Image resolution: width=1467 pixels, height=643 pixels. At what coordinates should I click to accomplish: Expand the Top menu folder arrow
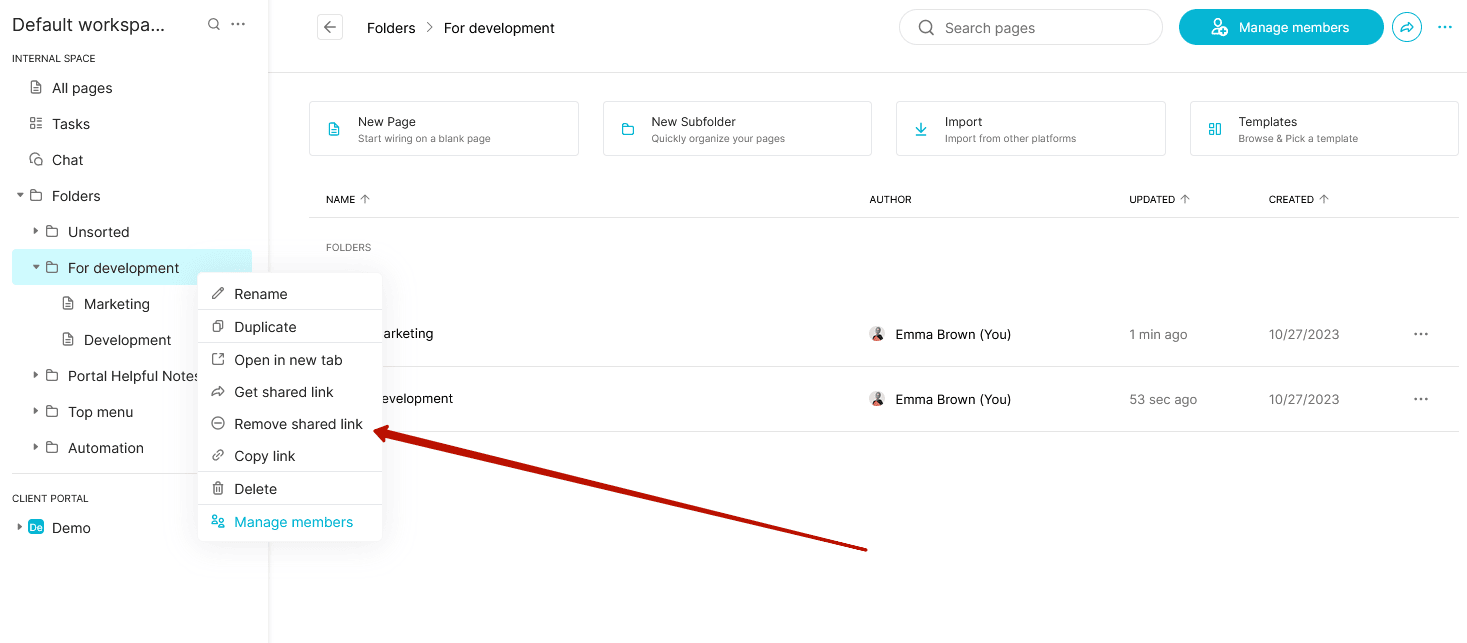coord(36,411)
